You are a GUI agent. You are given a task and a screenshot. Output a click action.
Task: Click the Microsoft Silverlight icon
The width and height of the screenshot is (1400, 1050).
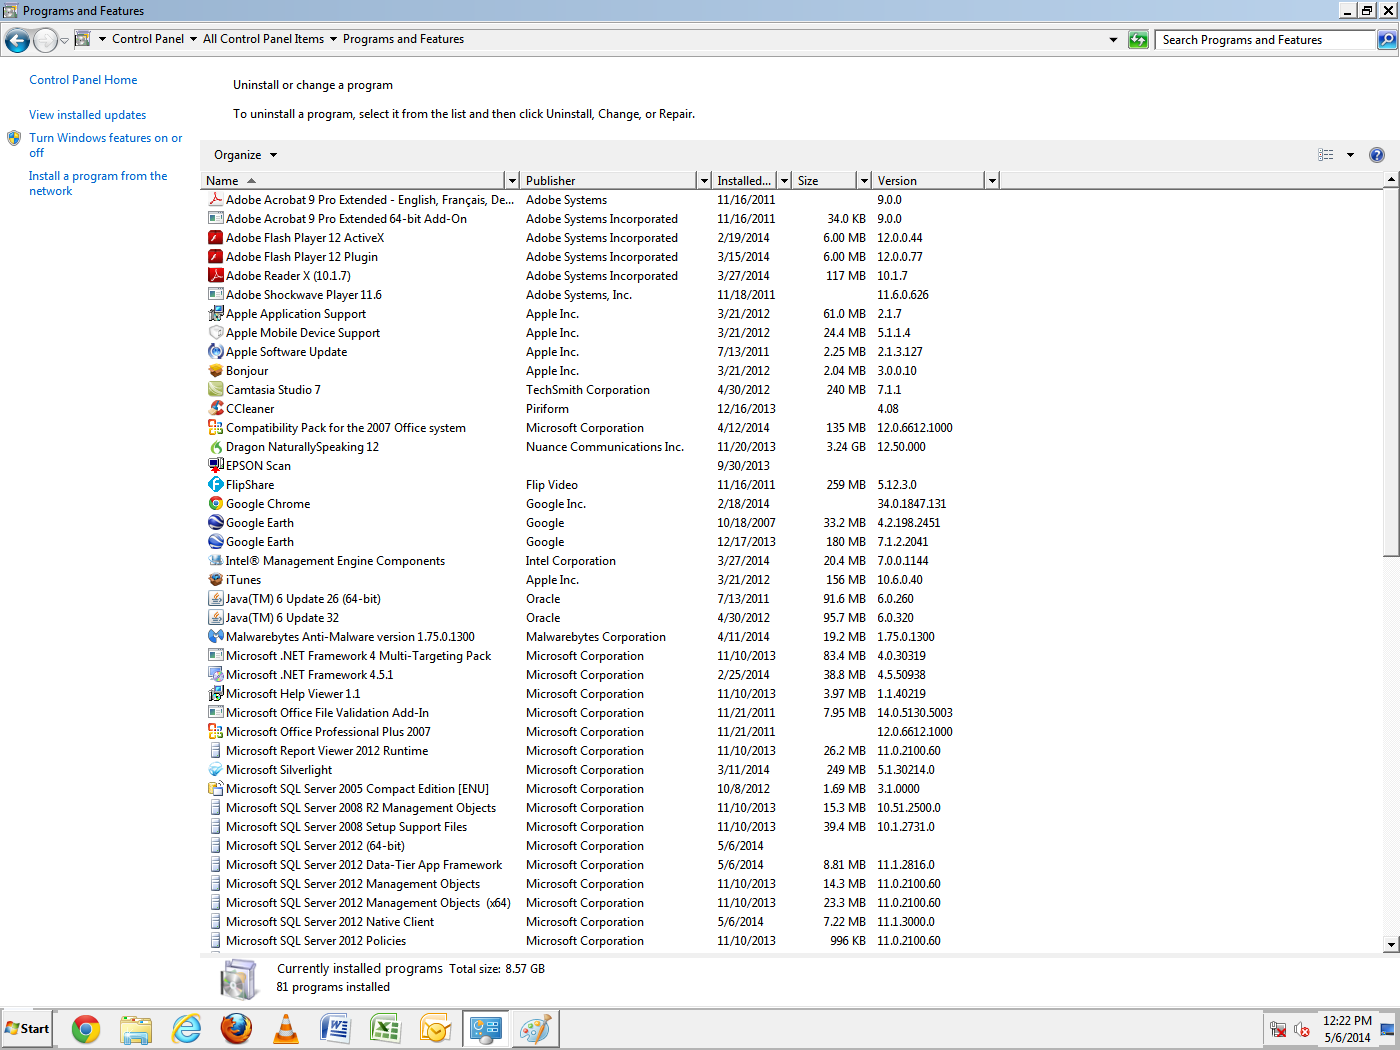tap(215, 770)
